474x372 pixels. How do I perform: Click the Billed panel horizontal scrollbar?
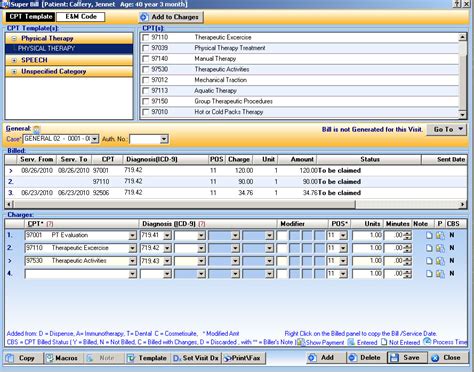coord(236,204)
